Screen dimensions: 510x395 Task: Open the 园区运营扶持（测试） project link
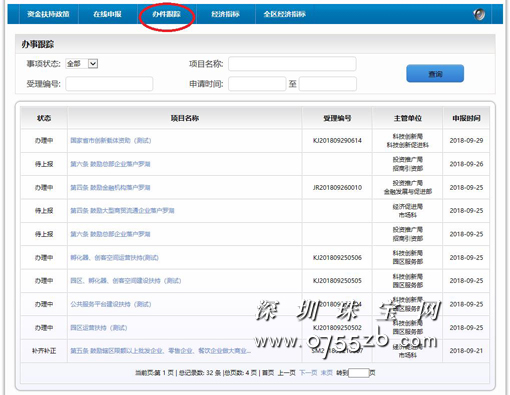[x=99, y=328]
